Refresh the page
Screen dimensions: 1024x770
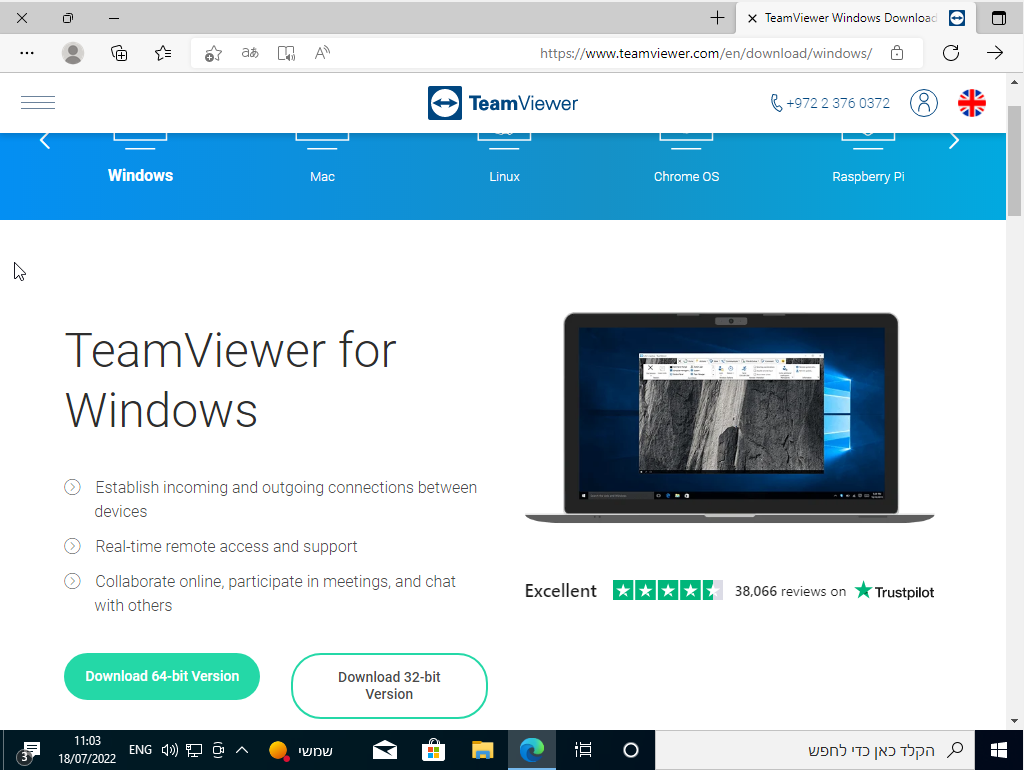click(951, 53)
